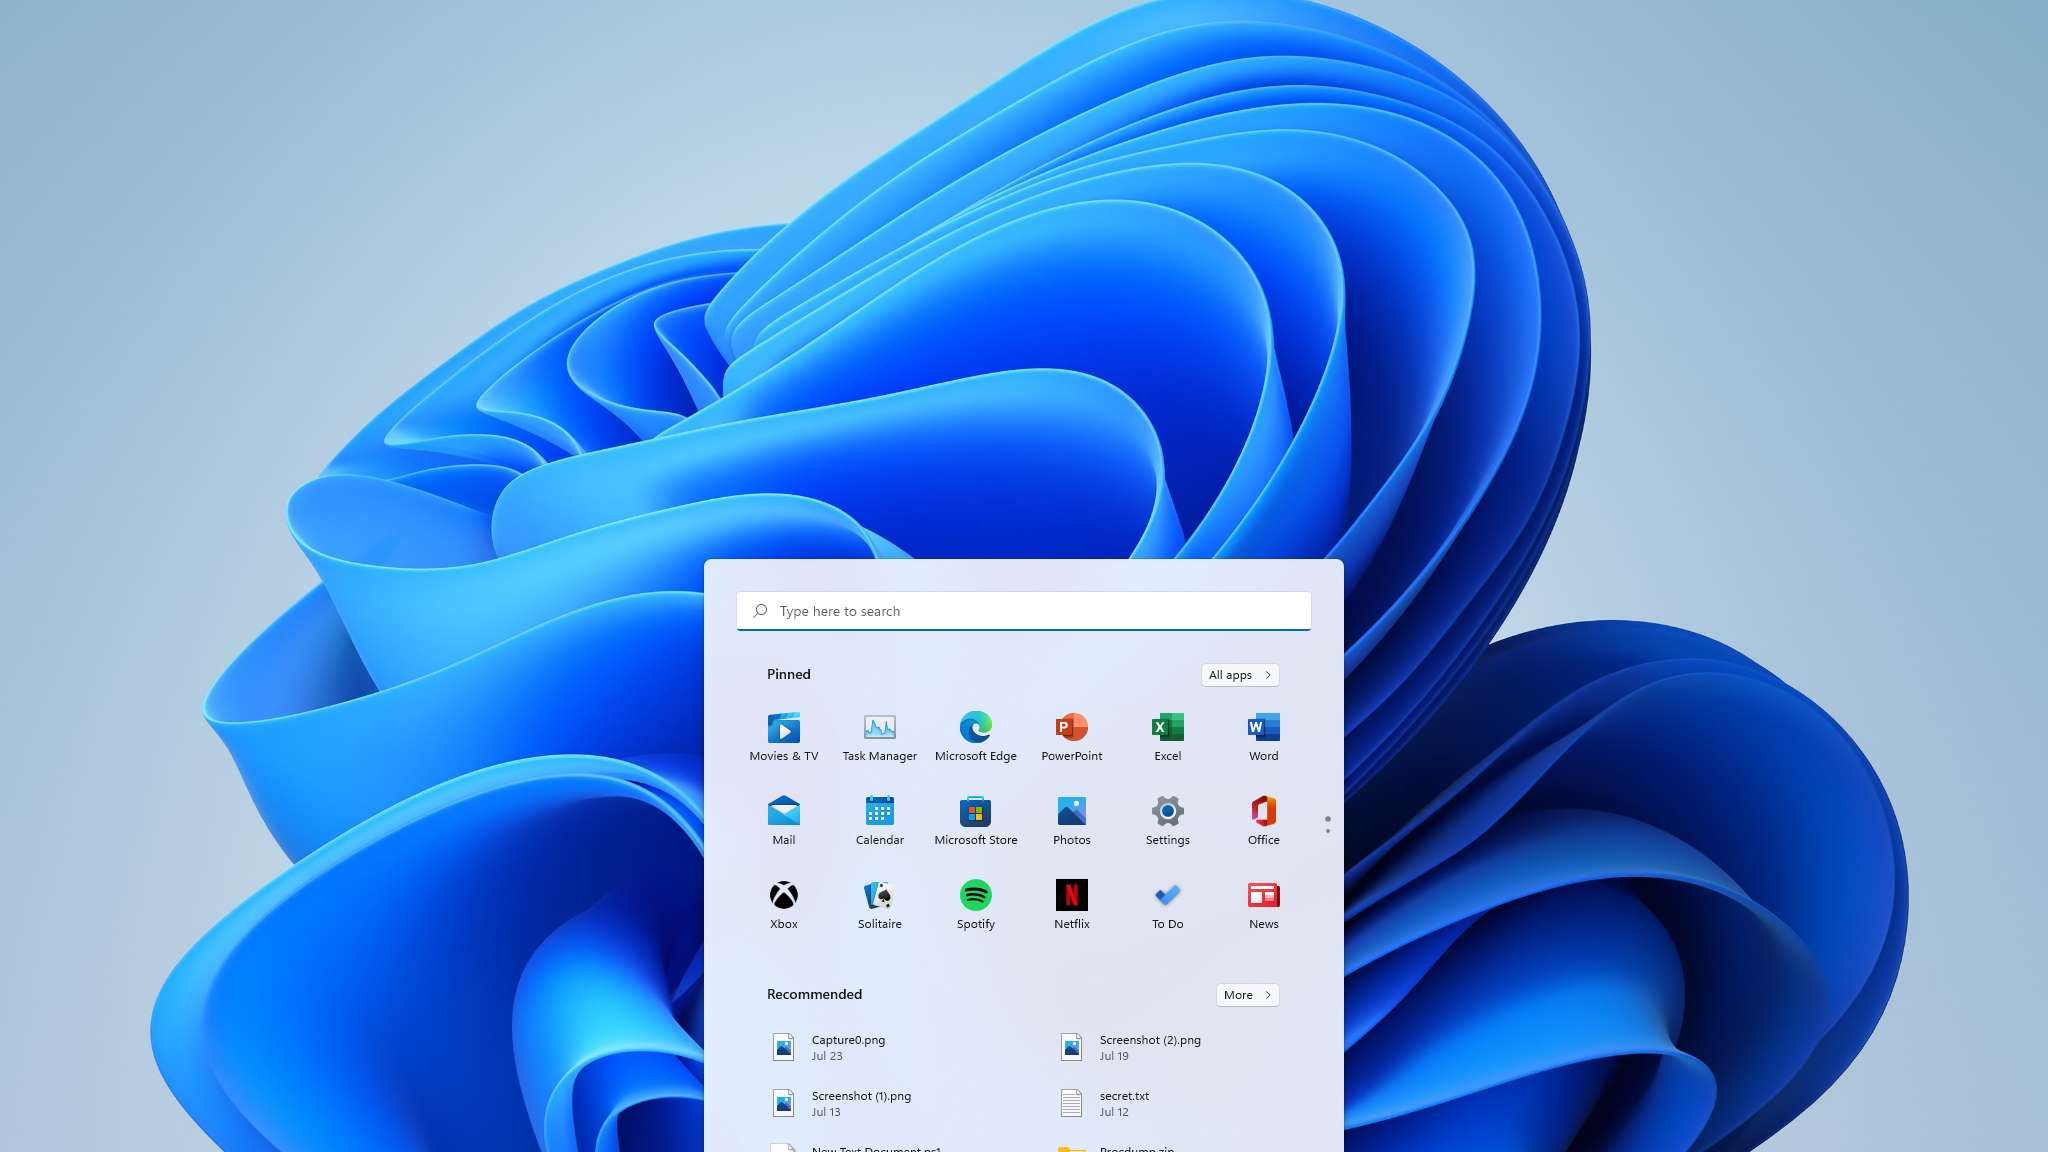Screen dimensions: 2048x1152
Task: Click Screenshot (1).png image file icon
Action: click(783, 1103)
